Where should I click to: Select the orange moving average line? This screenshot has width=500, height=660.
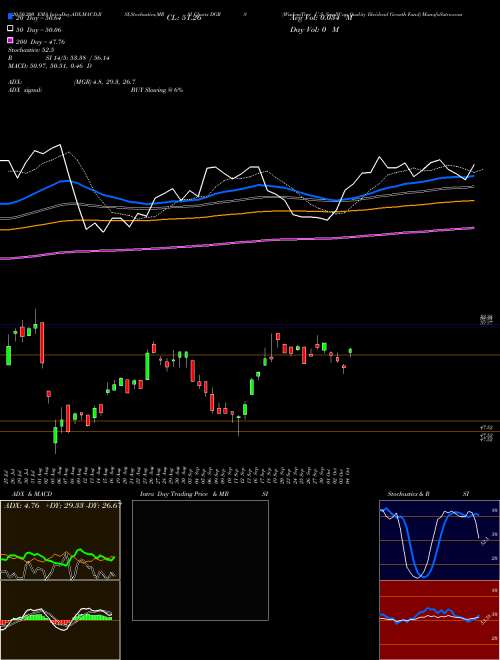coord(236,215)
